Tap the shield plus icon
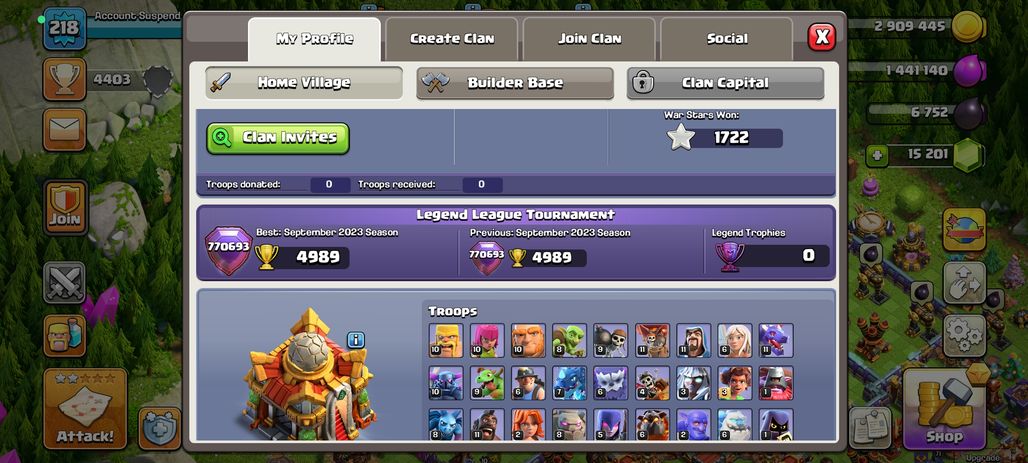Image resolution: width=1028 pixels, height=463 pixels. pos(159,428)
